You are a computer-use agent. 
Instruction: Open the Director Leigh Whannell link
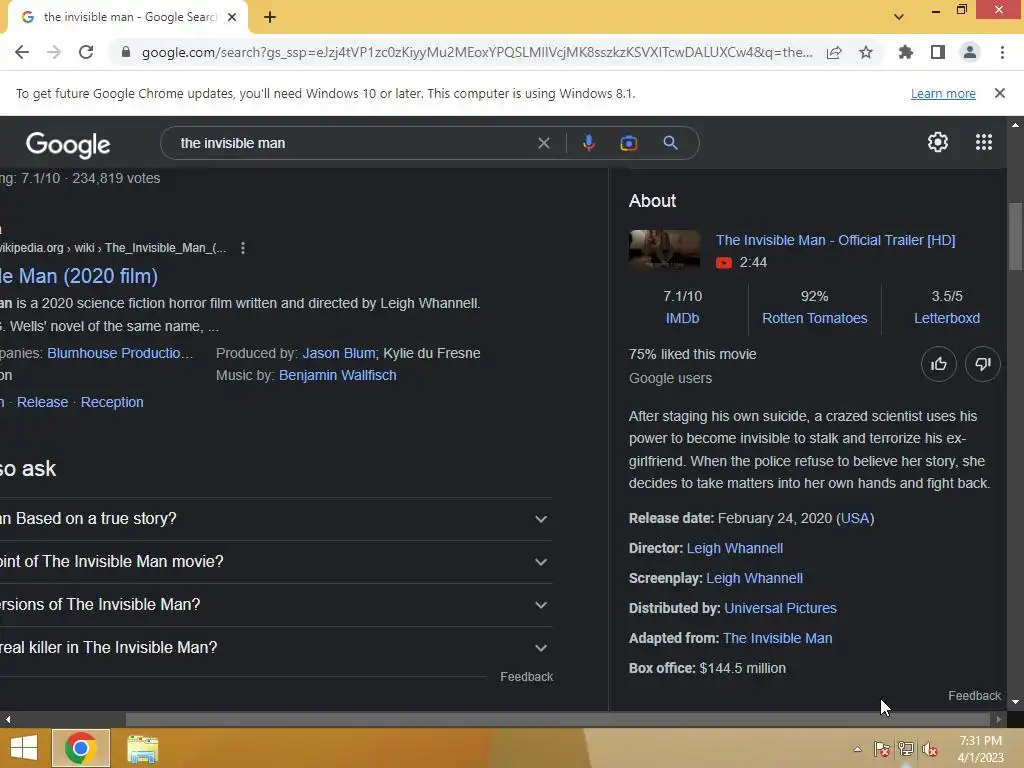click(x=735, y=549)
